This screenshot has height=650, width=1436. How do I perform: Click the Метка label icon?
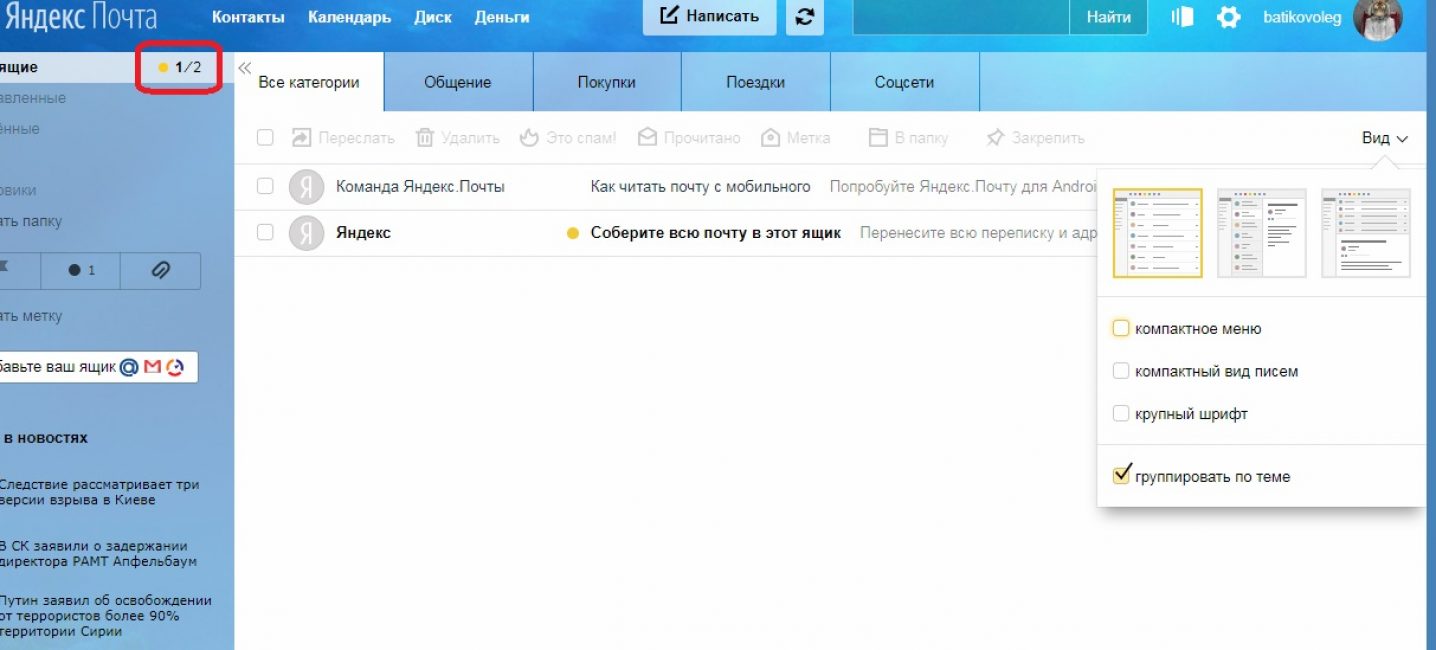point(770,138)
